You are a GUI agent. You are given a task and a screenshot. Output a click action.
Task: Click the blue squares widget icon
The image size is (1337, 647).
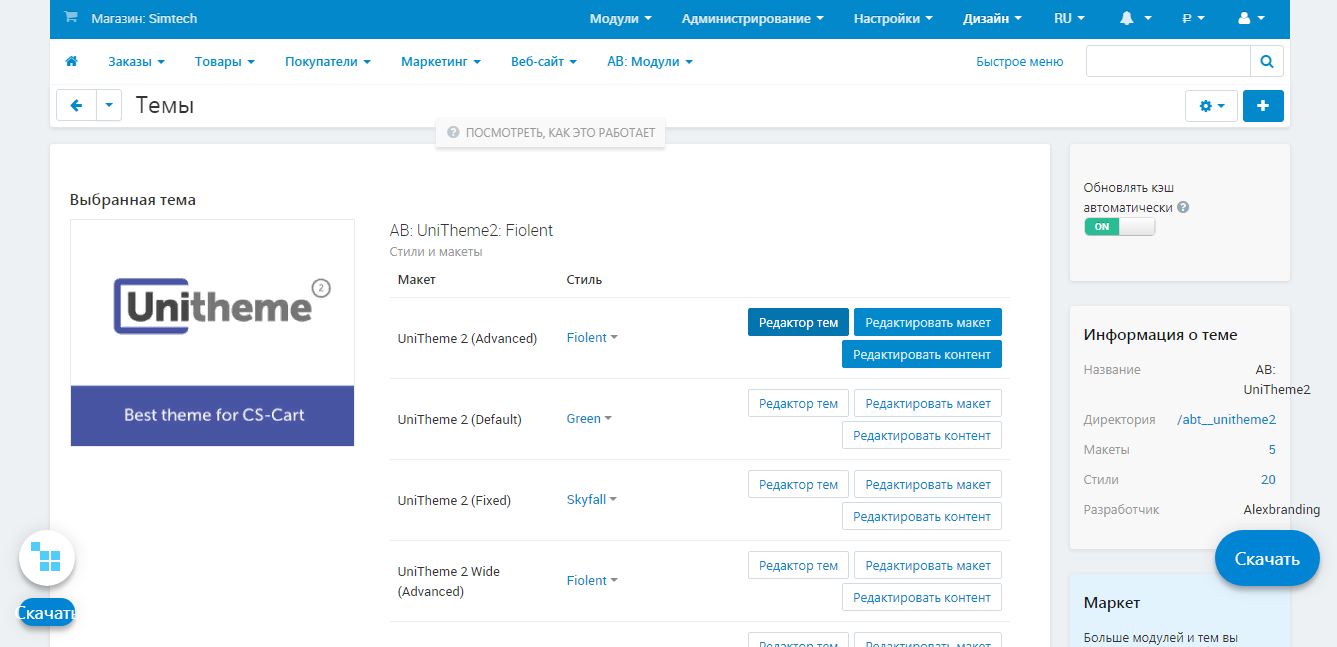47,557
